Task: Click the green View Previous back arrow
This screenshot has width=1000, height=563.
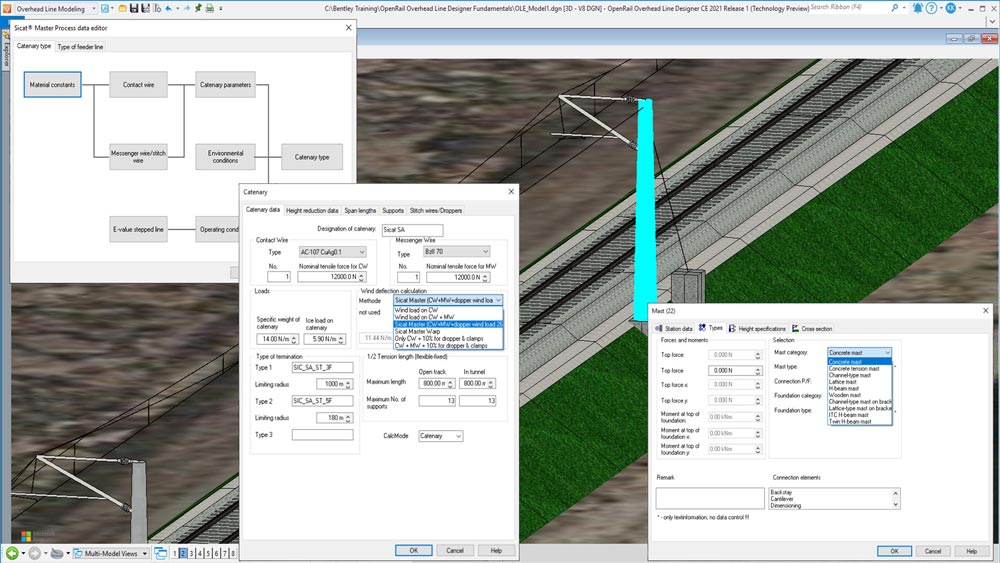Action: [12, 553]
